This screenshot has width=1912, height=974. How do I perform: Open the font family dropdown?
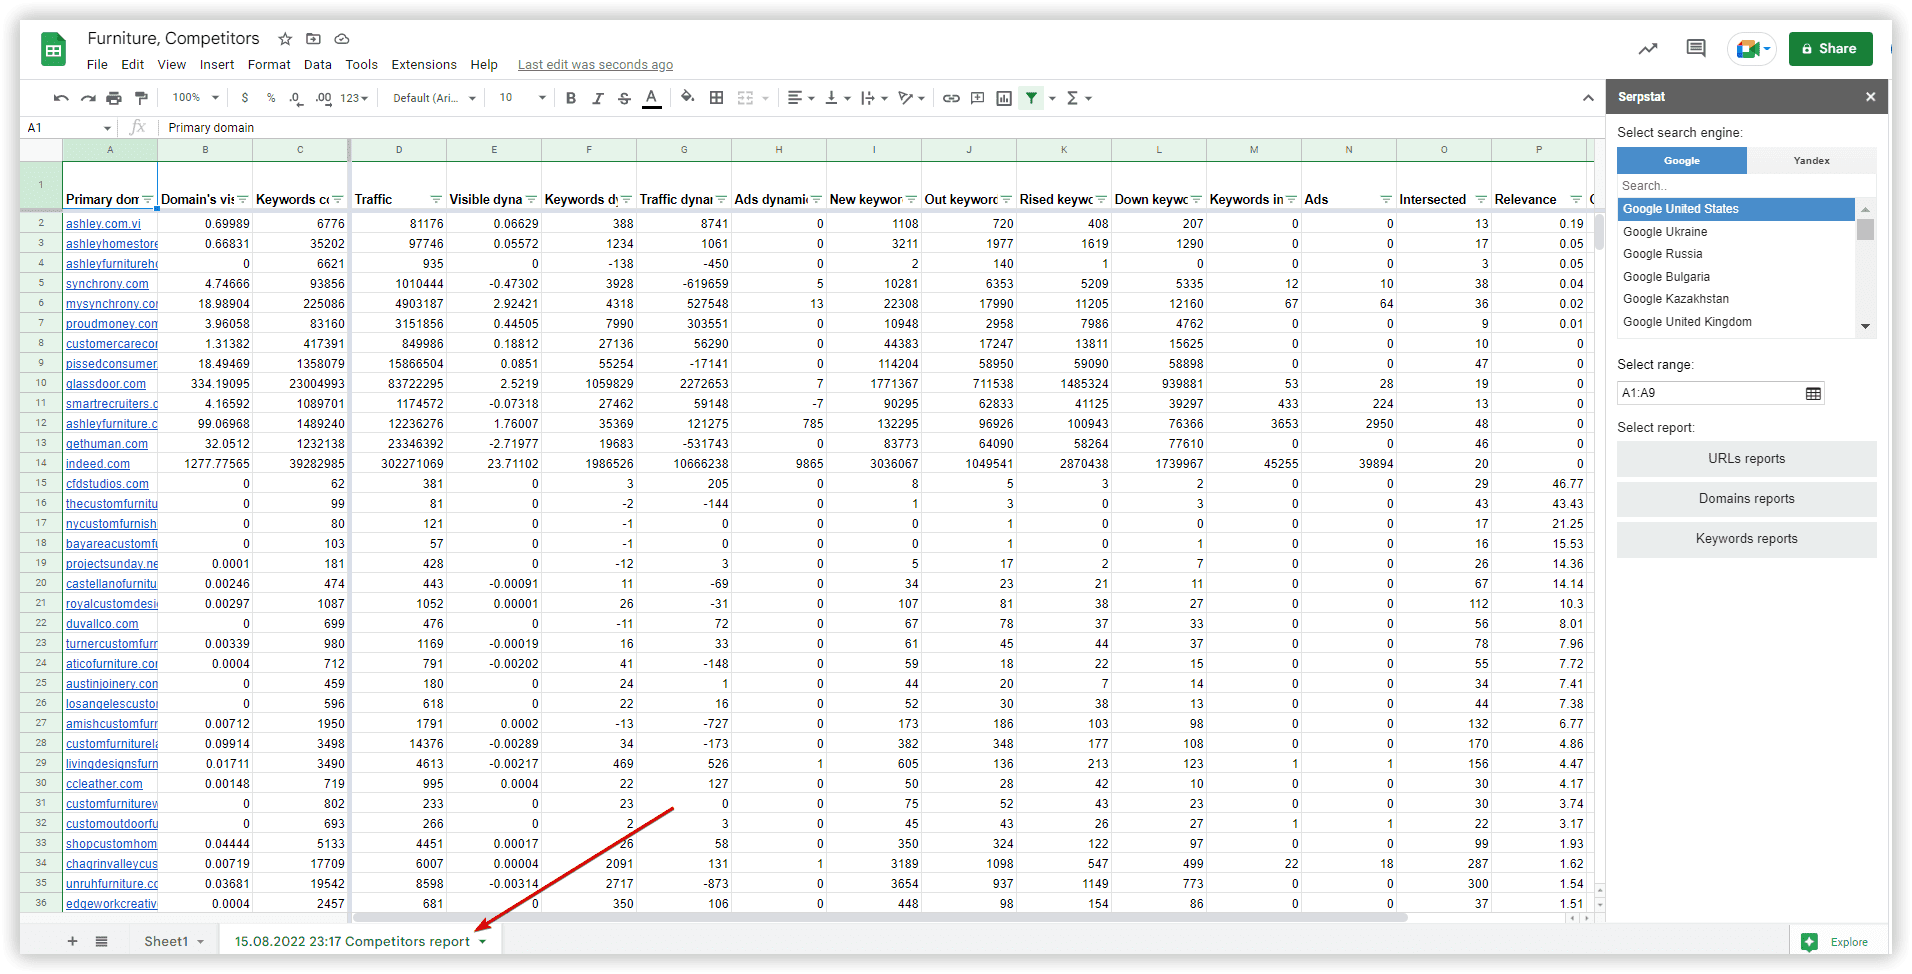(x=431, y=97)
